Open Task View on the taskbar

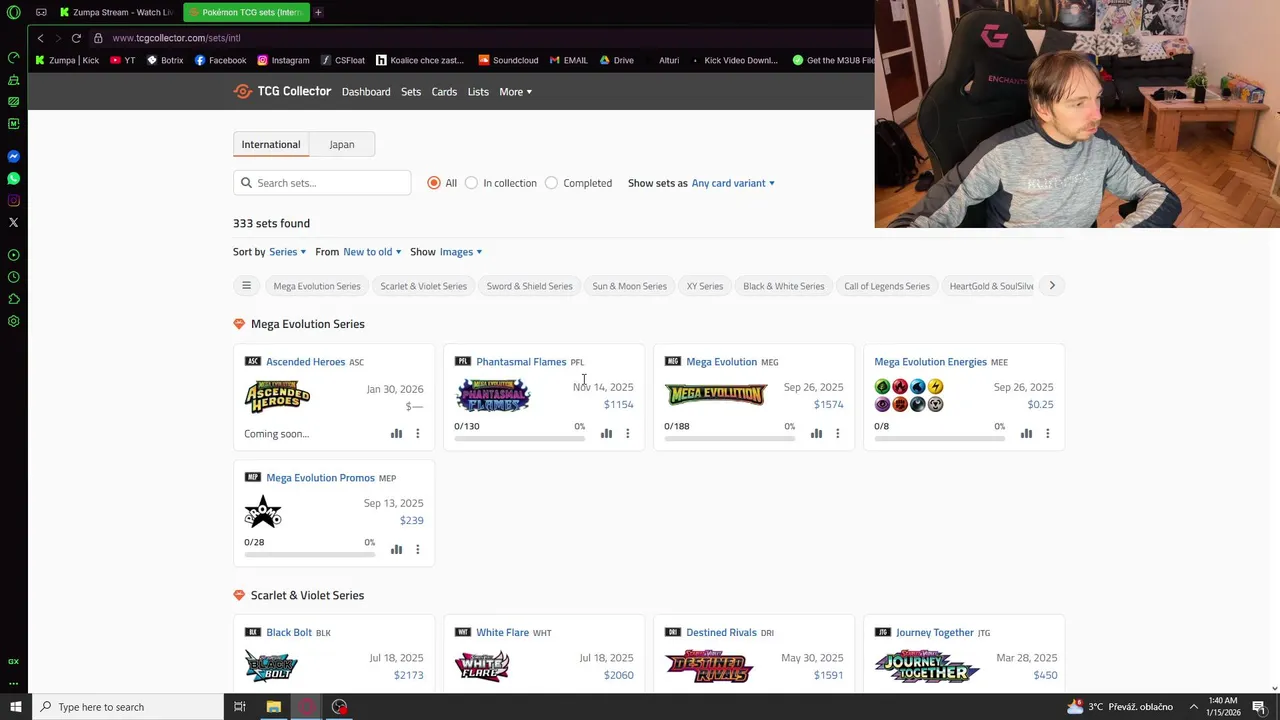[240, 707]
